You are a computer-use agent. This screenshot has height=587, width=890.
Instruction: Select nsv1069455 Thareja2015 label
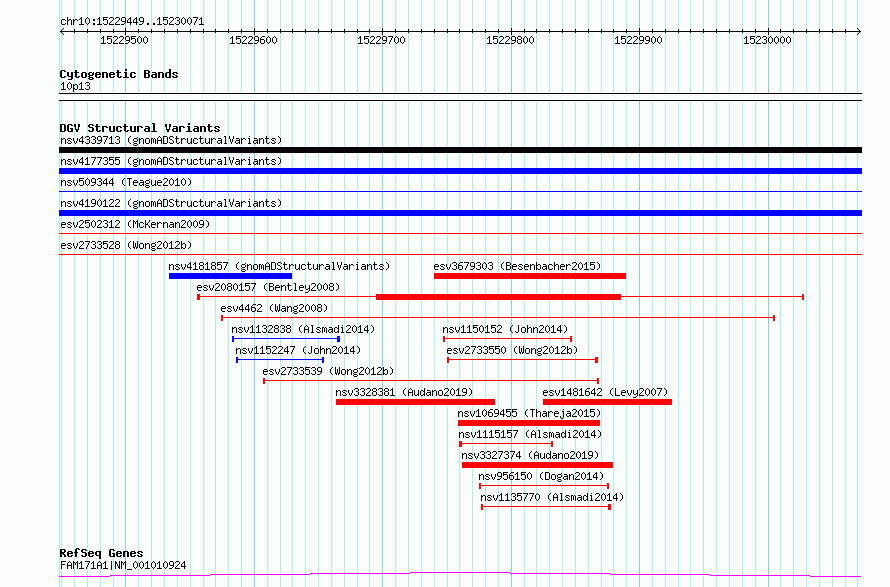[529, 413]
